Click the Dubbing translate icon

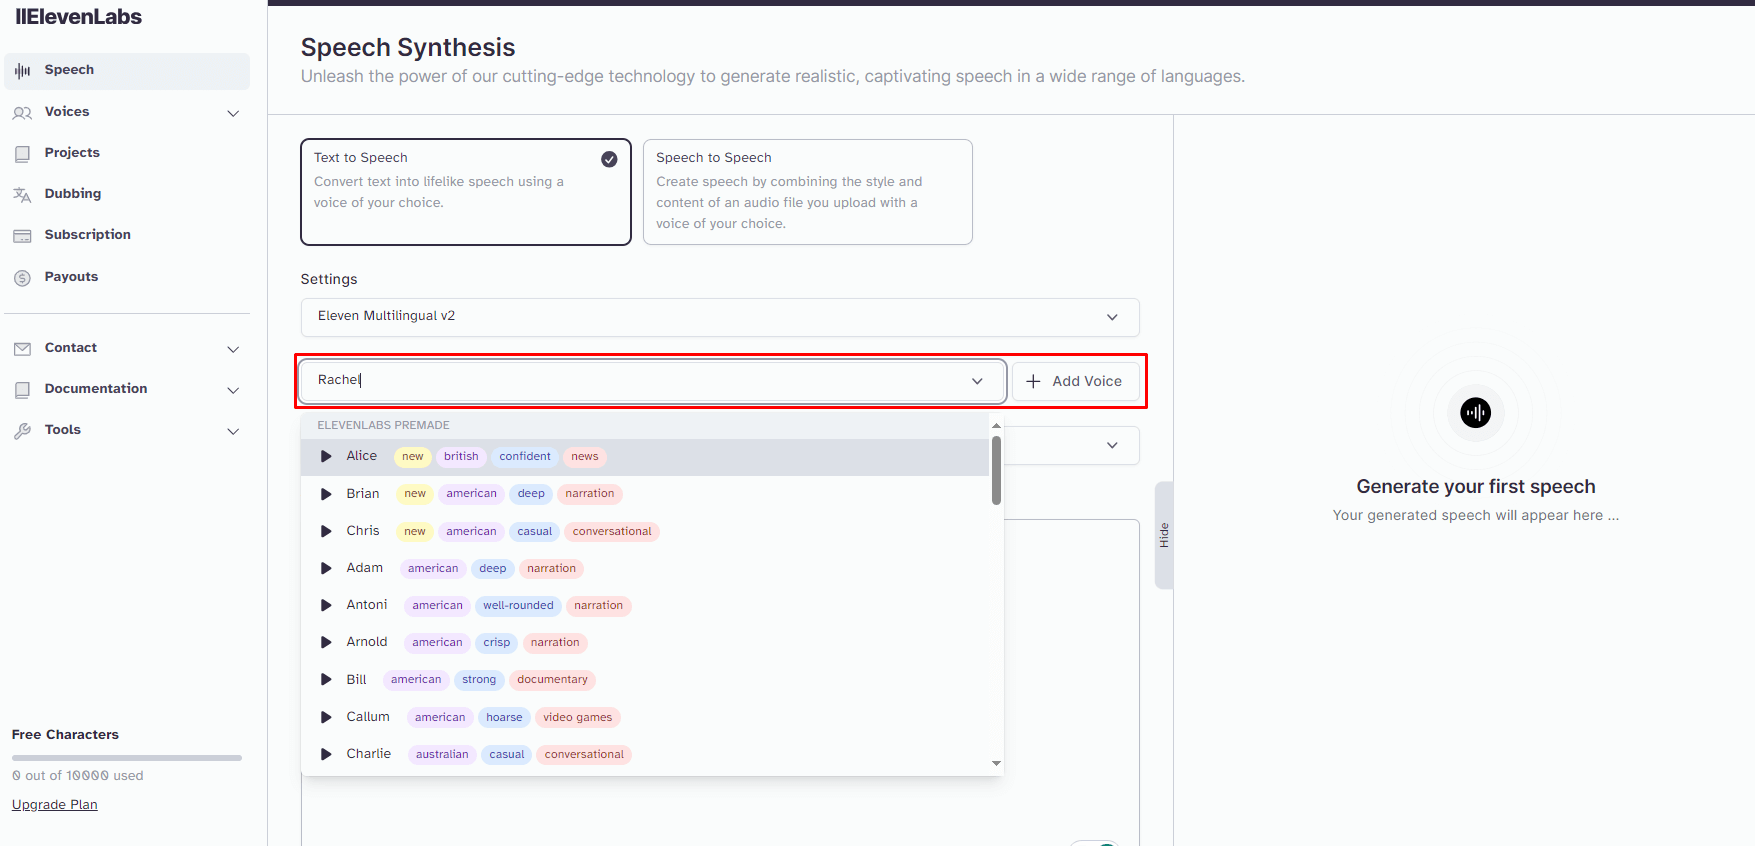pyautogui.click(x=23, y=195)
